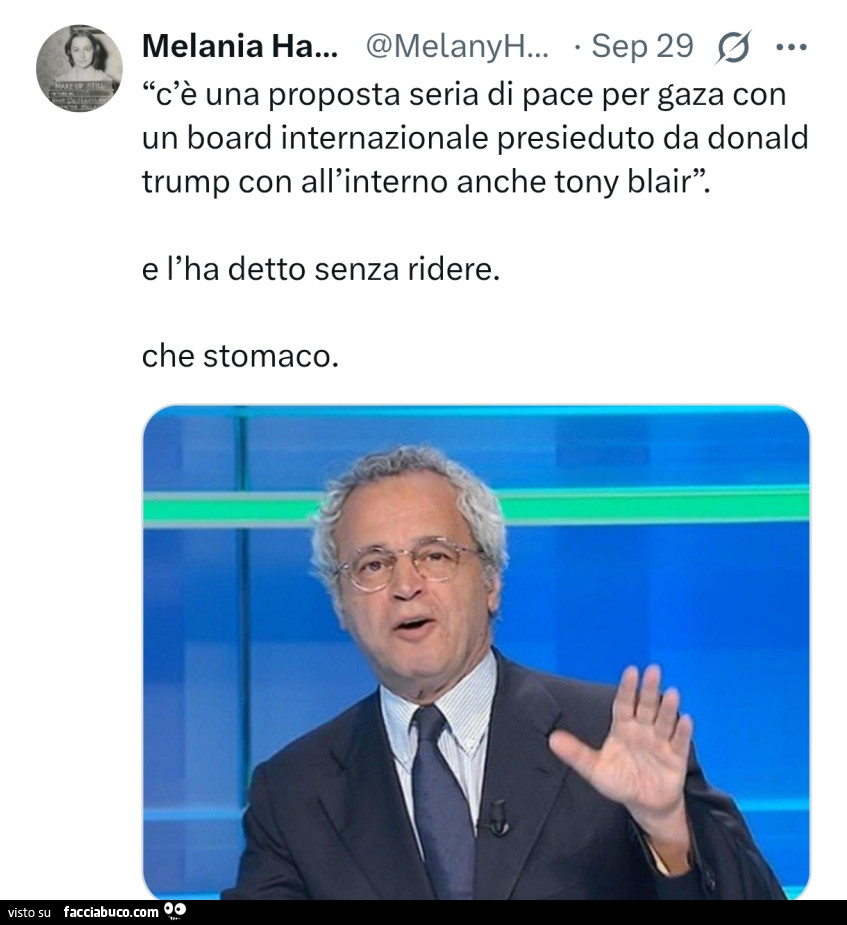This screenshot has height=925, width=847.
Task: Click the "visto su" label in the footer
Action: click(x=29, y=913)
